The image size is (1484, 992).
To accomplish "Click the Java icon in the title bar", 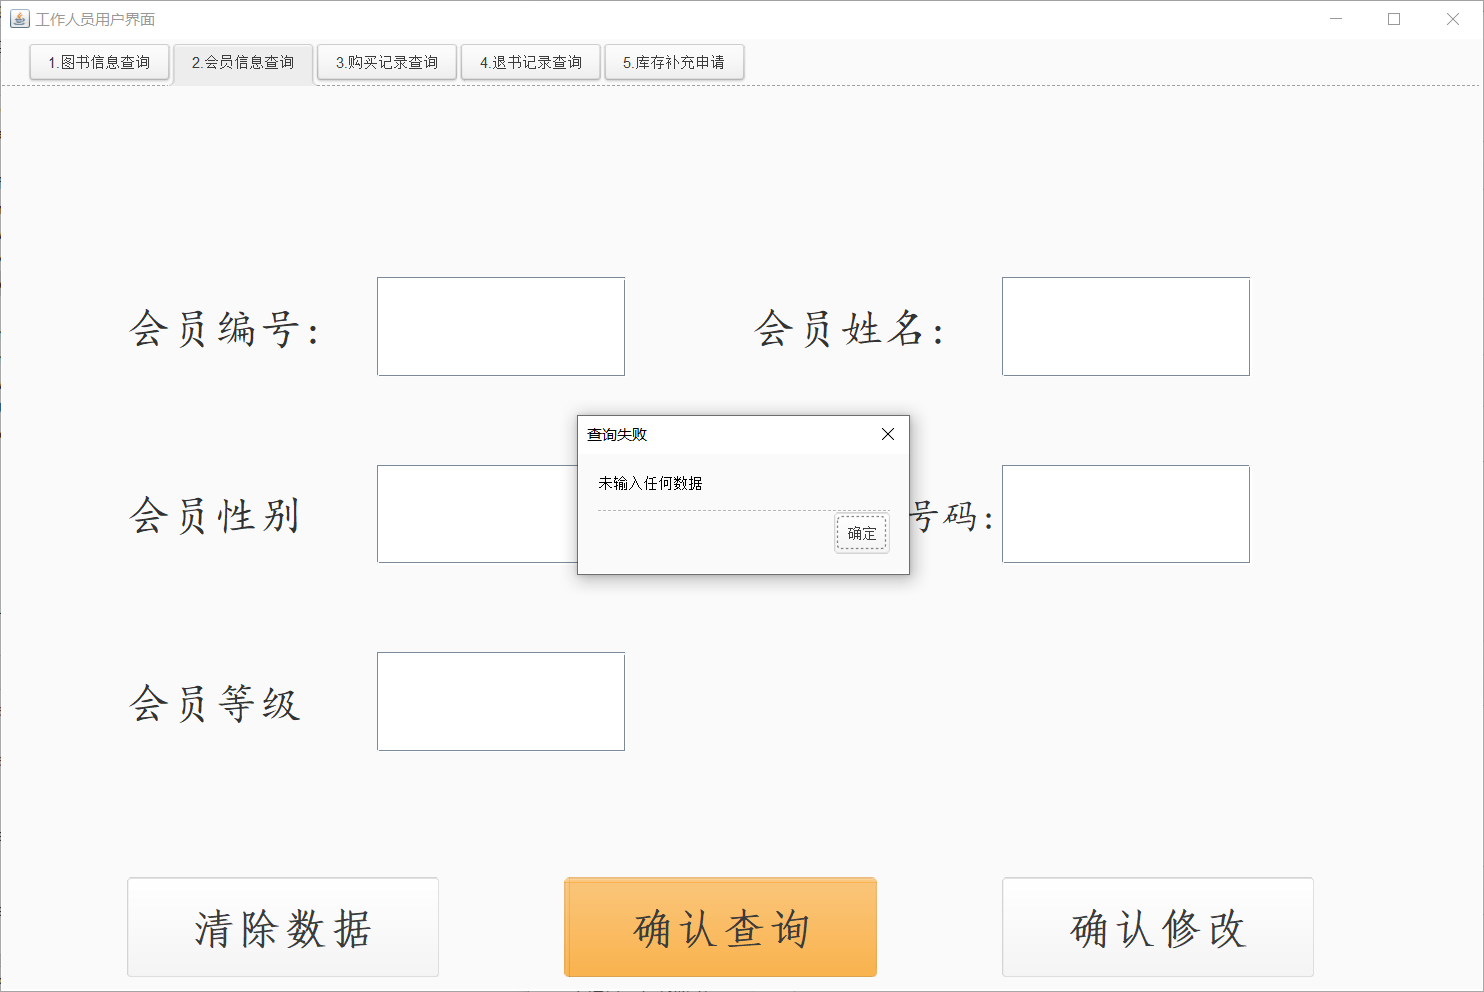I will pyautogui.click(x=19, y=19).
